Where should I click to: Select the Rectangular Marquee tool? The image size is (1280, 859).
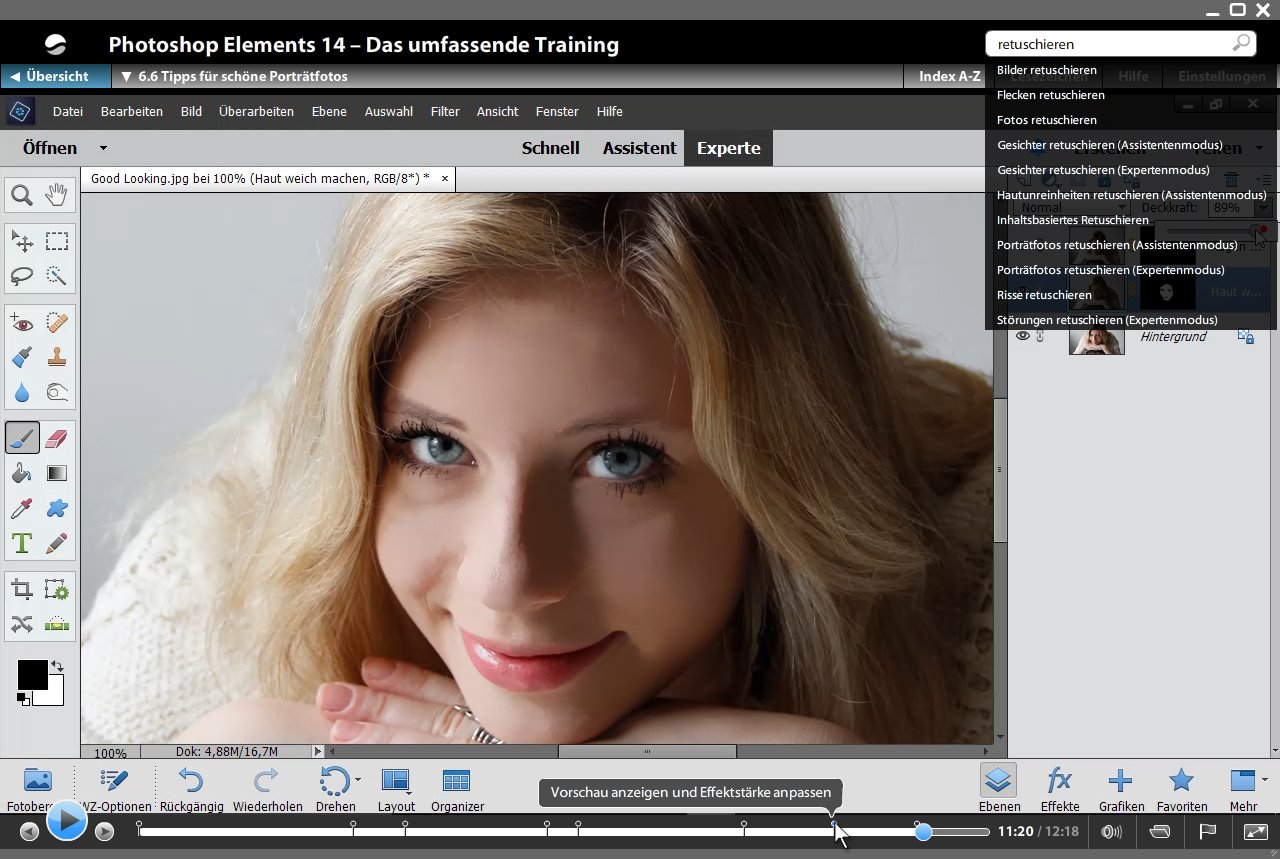pyautogui.click(x=57, y=242)
